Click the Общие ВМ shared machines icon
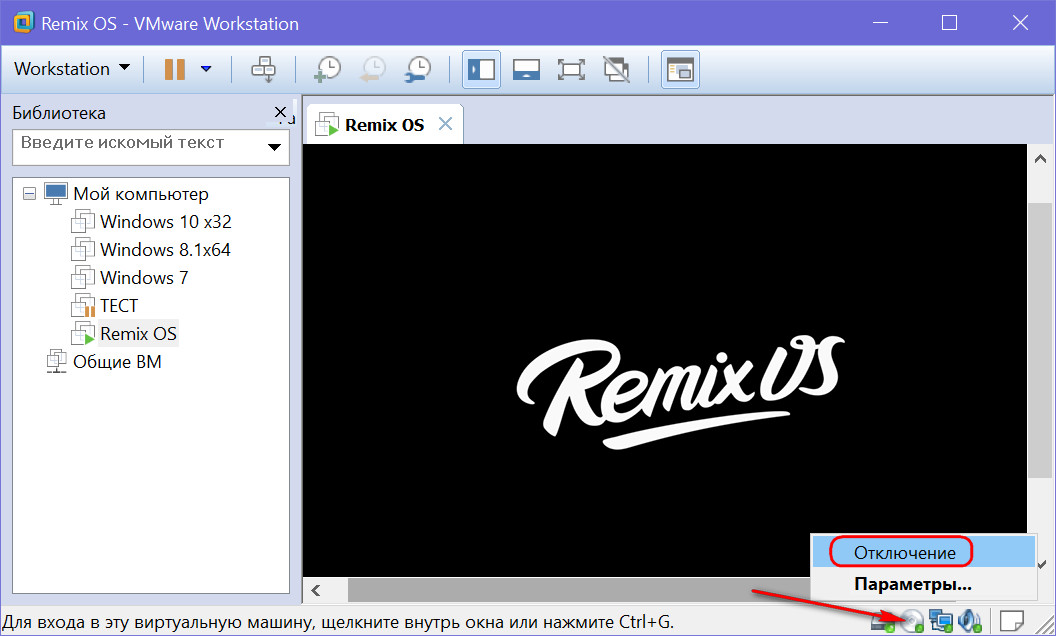The image size is (1056, 636). click(x=56, y=362)
